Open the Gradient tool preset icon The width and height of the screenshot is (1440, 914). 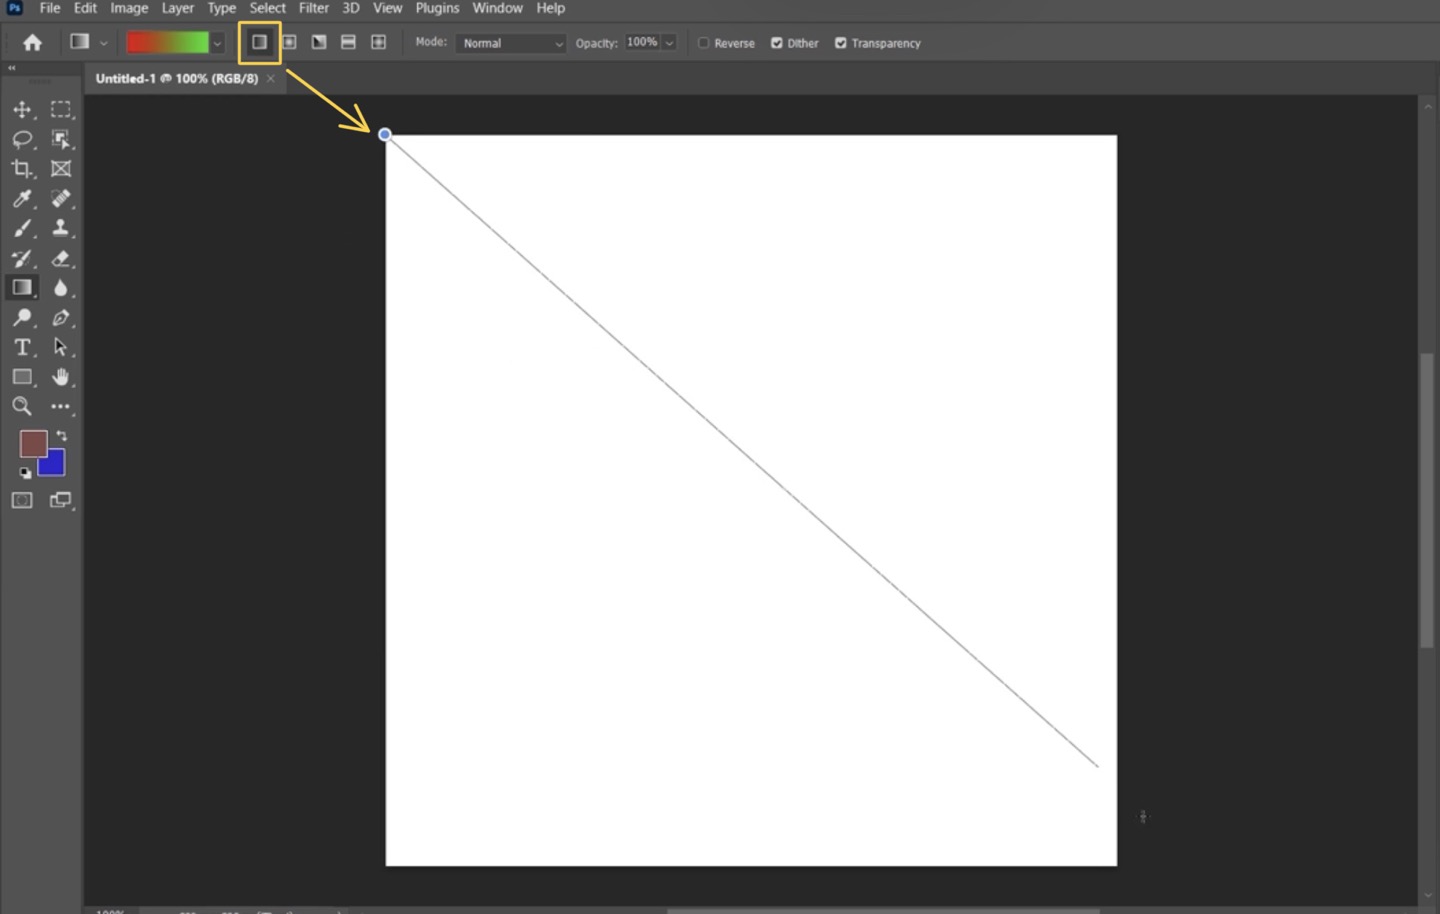pos(79,42)
